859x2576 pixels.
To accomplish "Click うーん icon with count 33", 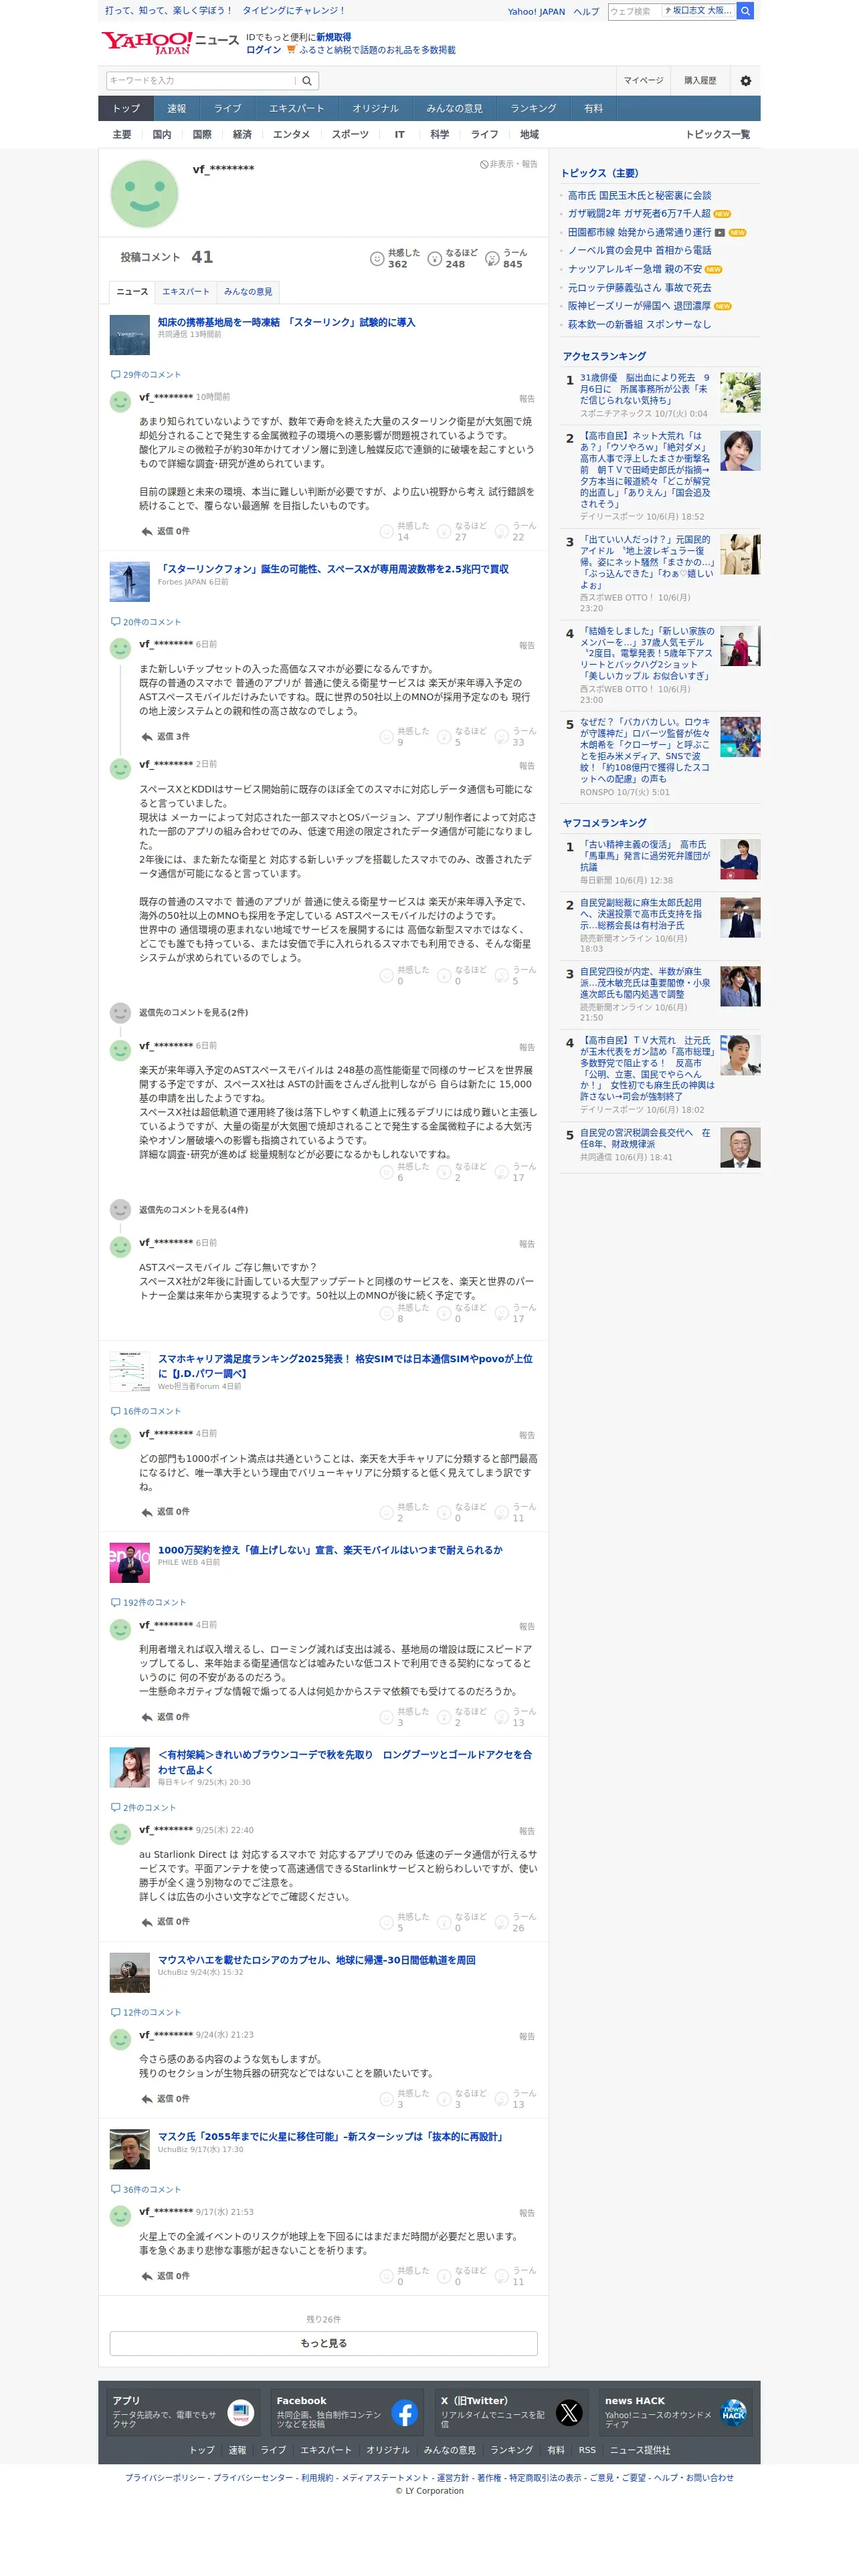I will pos(502,737).
